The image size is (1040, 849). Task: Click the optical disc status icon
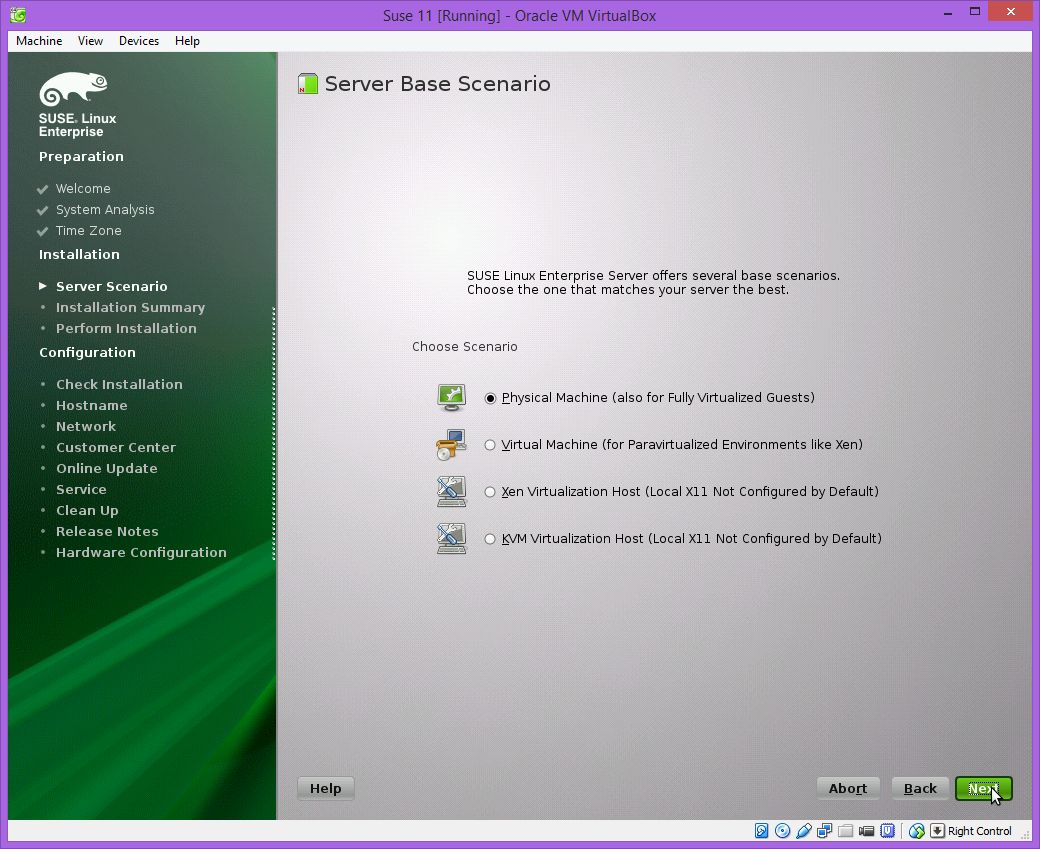click(783, 830)
